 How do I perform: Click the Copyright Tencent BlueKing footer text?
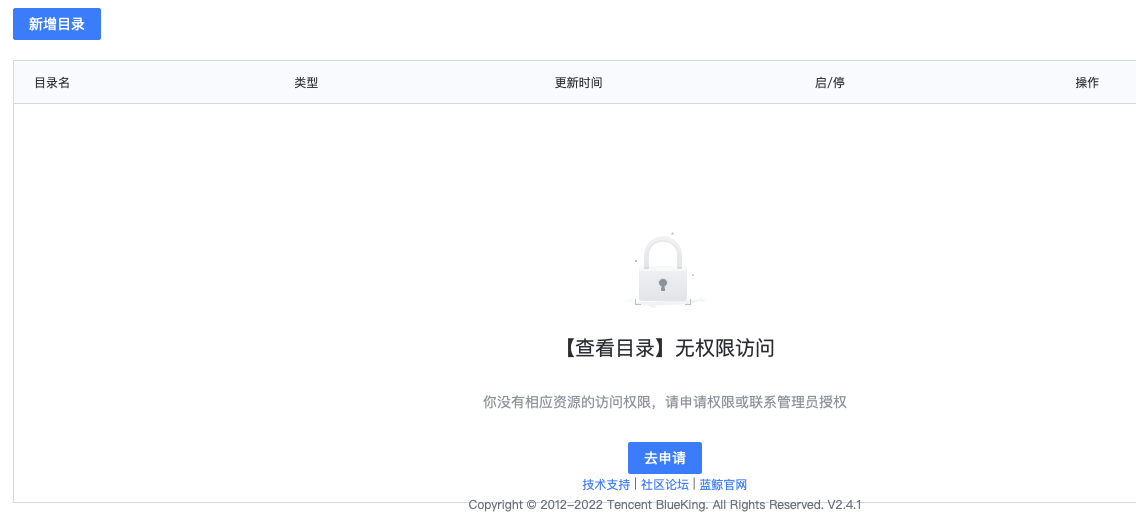[x=664, y=505]
